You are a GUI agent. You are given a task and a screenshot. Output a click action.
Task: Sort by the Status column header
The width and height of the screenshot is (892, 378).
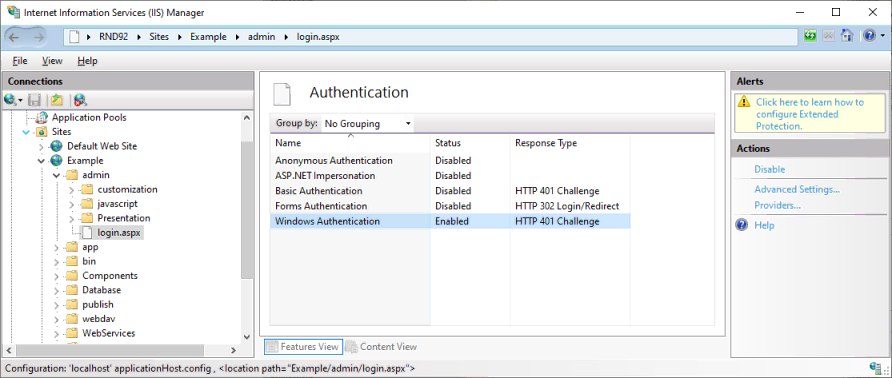[470, 143]
